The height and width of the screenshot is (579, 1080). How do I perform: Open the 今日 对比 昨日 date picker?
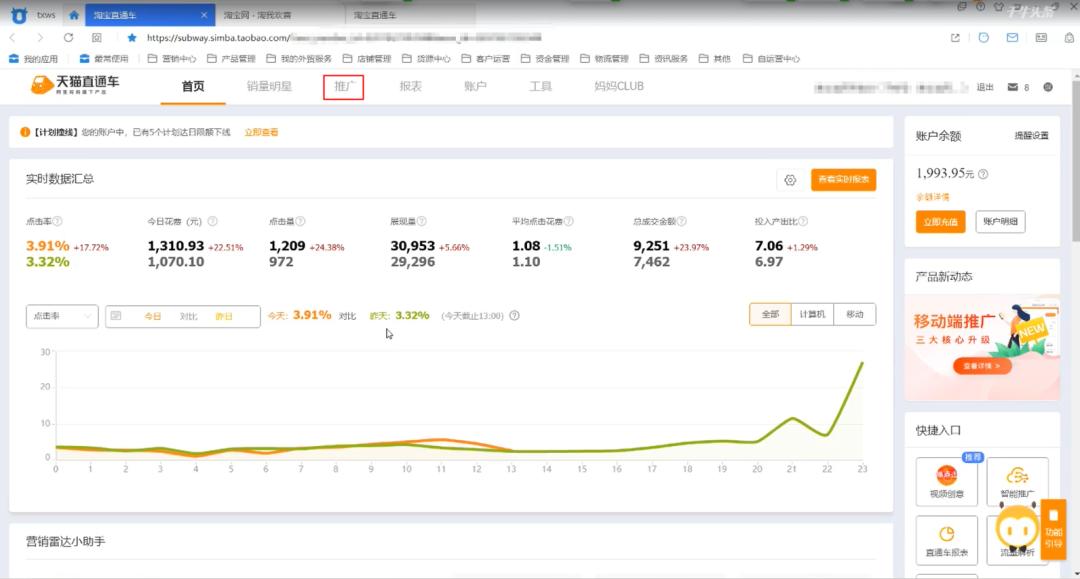(182, 316)
